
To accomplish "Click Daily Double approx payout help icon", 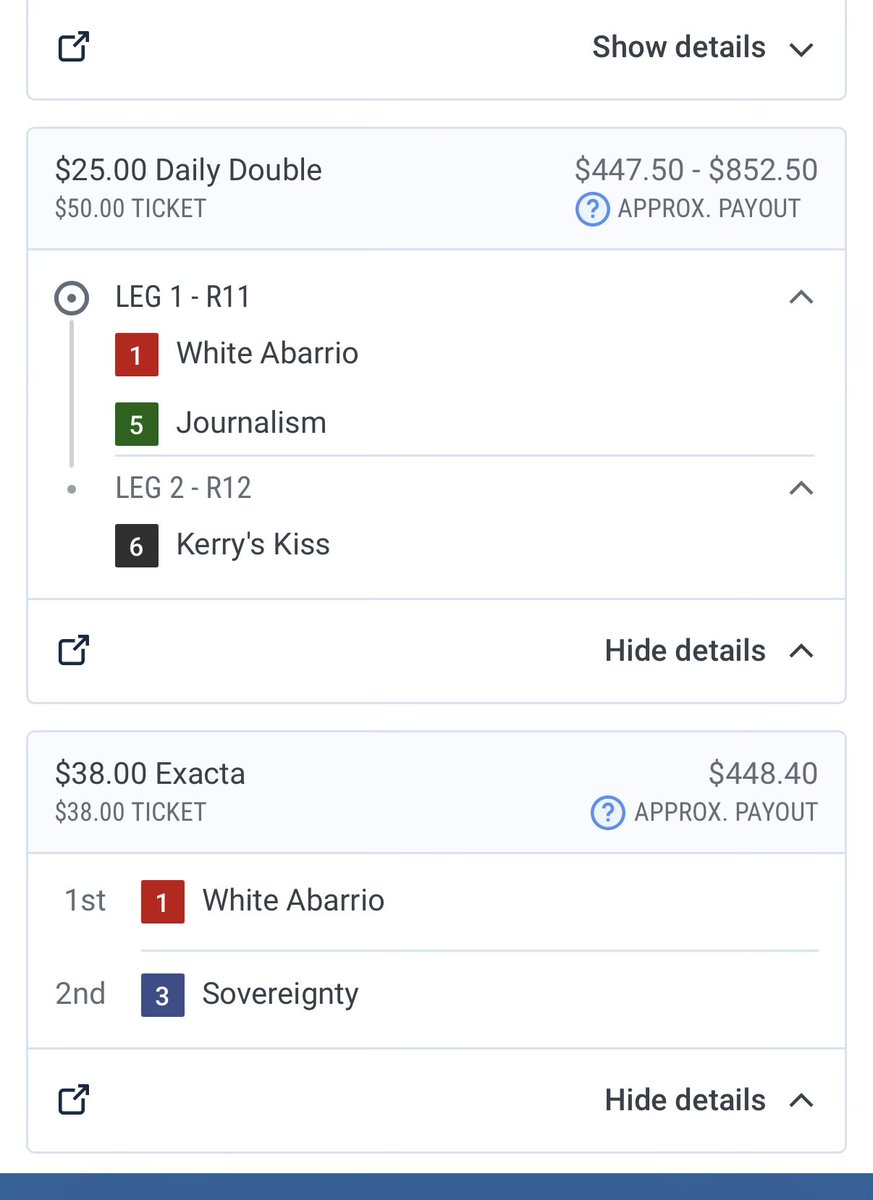I will [593, 209].
